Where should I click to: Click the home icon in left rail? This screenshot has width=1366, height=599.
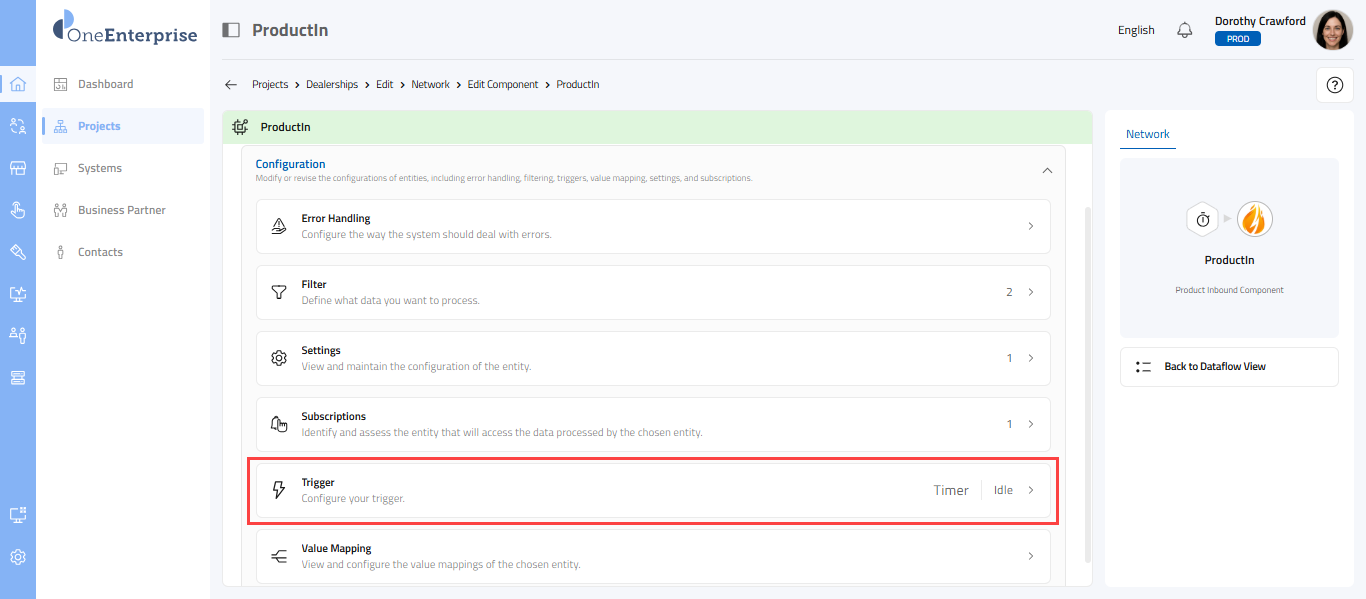pos(18,84)
